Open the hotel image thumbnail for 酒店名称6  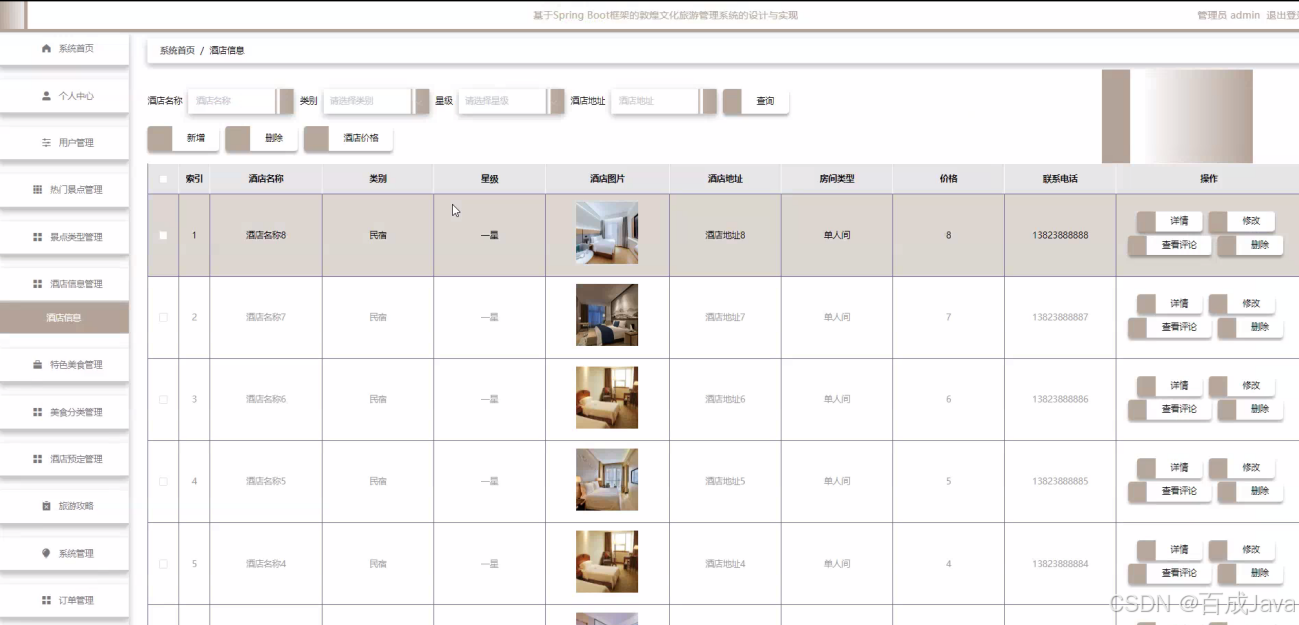tap(607, 397)
